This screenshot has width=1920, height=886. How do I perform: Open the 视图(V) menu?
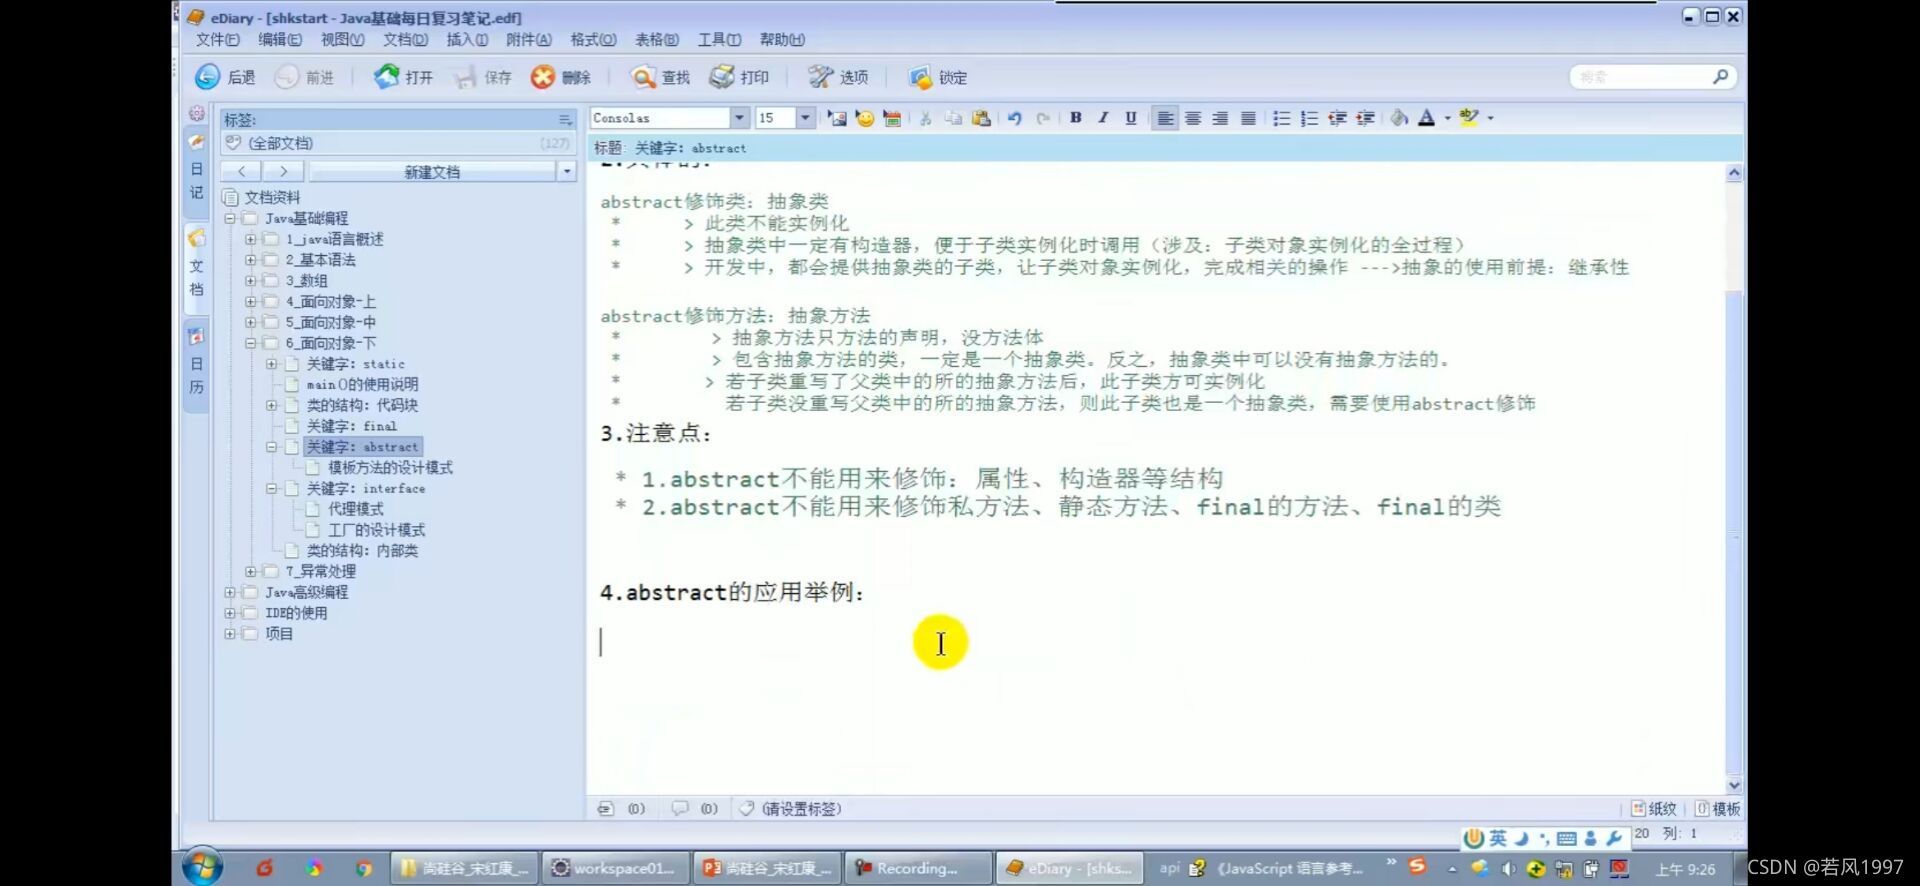[342, 39]
